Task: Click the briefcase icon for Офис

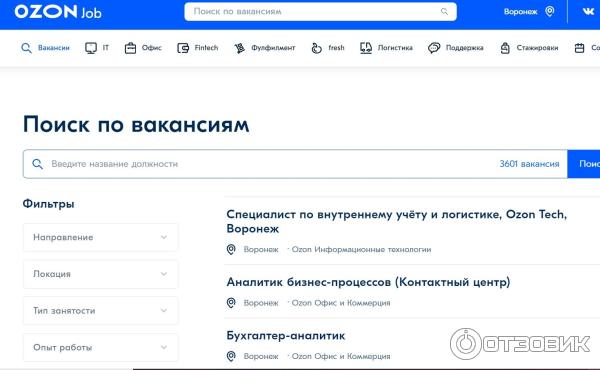Action: click(130, 48)
